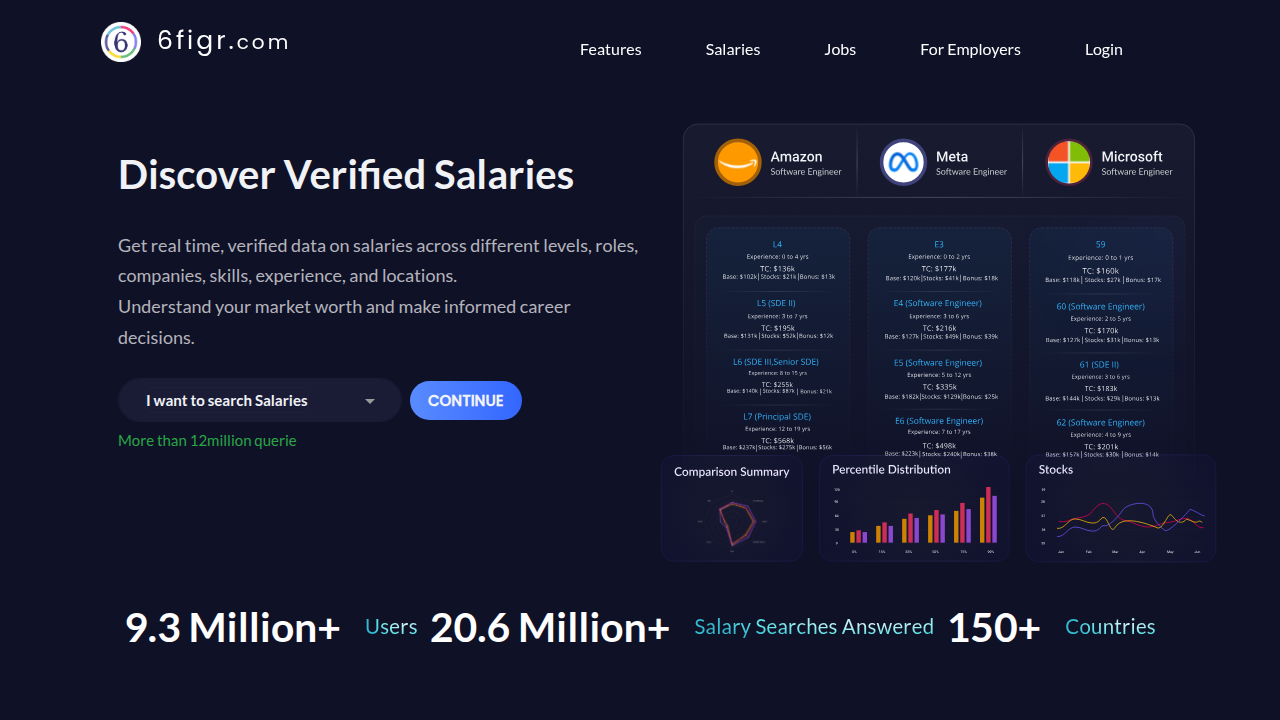Expand the 'I want to search Salaries' dropdown
1280x720 pixels.
point(260,400)
